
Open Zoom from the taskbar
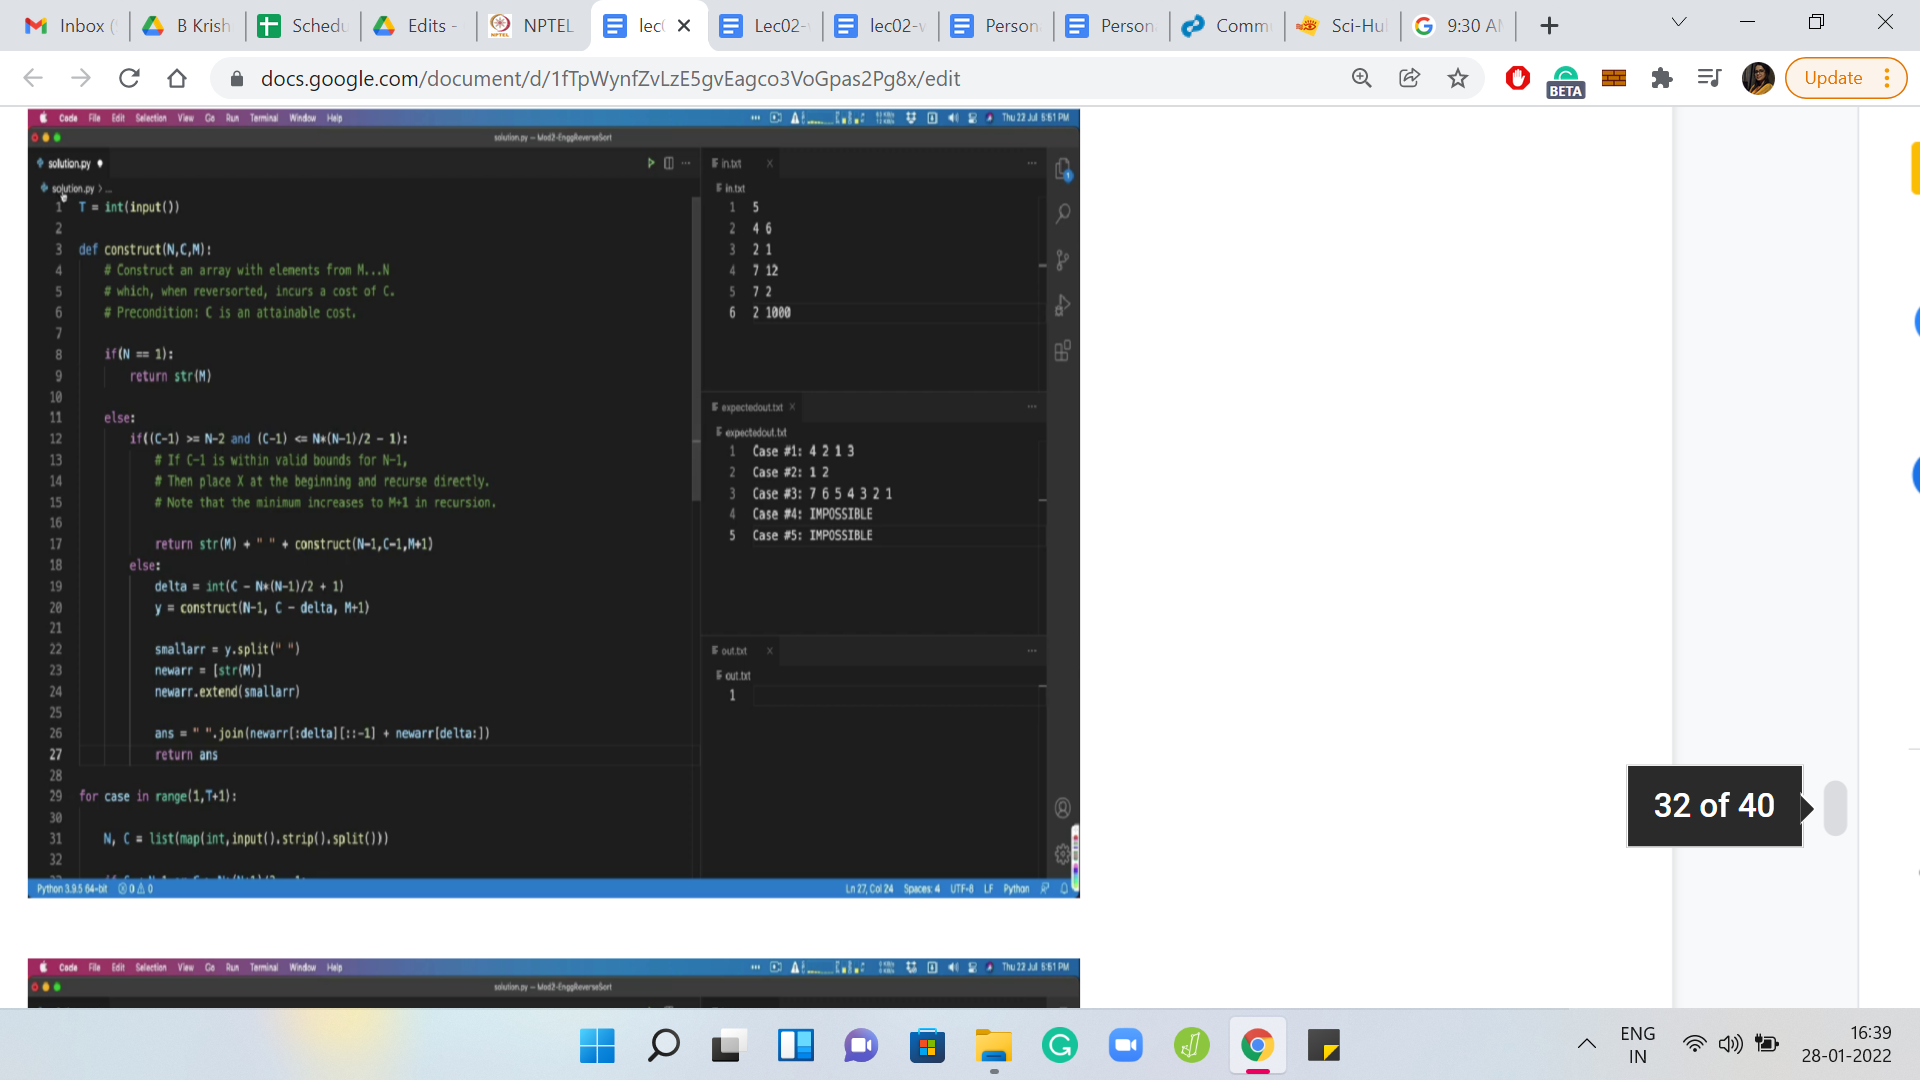tap(1125, 1046)
